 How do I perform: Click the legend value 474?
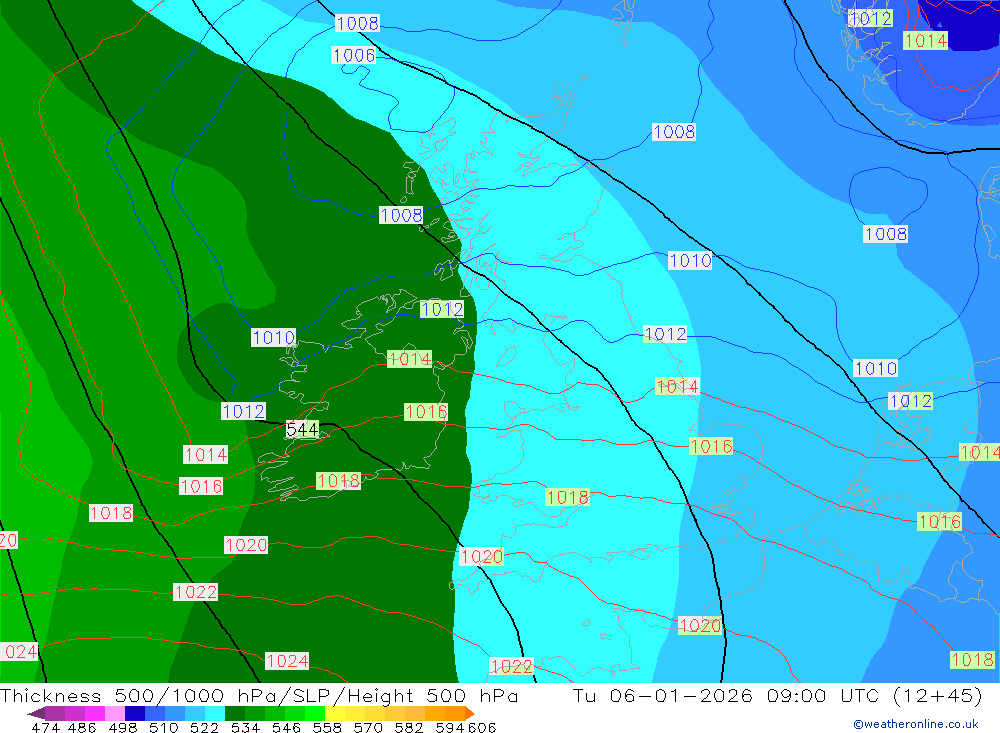coord(45,727)
